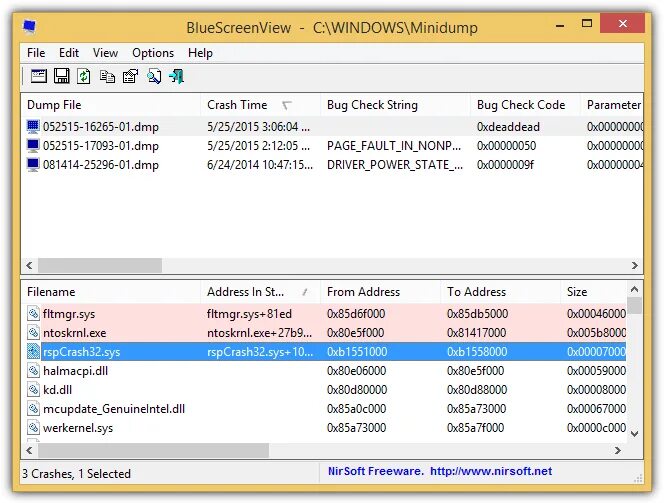The width and height of the screenshot is (664, 503).
Task: Click the file icon next to ntoskrnl.exe
Action: (x=33, y=333)
